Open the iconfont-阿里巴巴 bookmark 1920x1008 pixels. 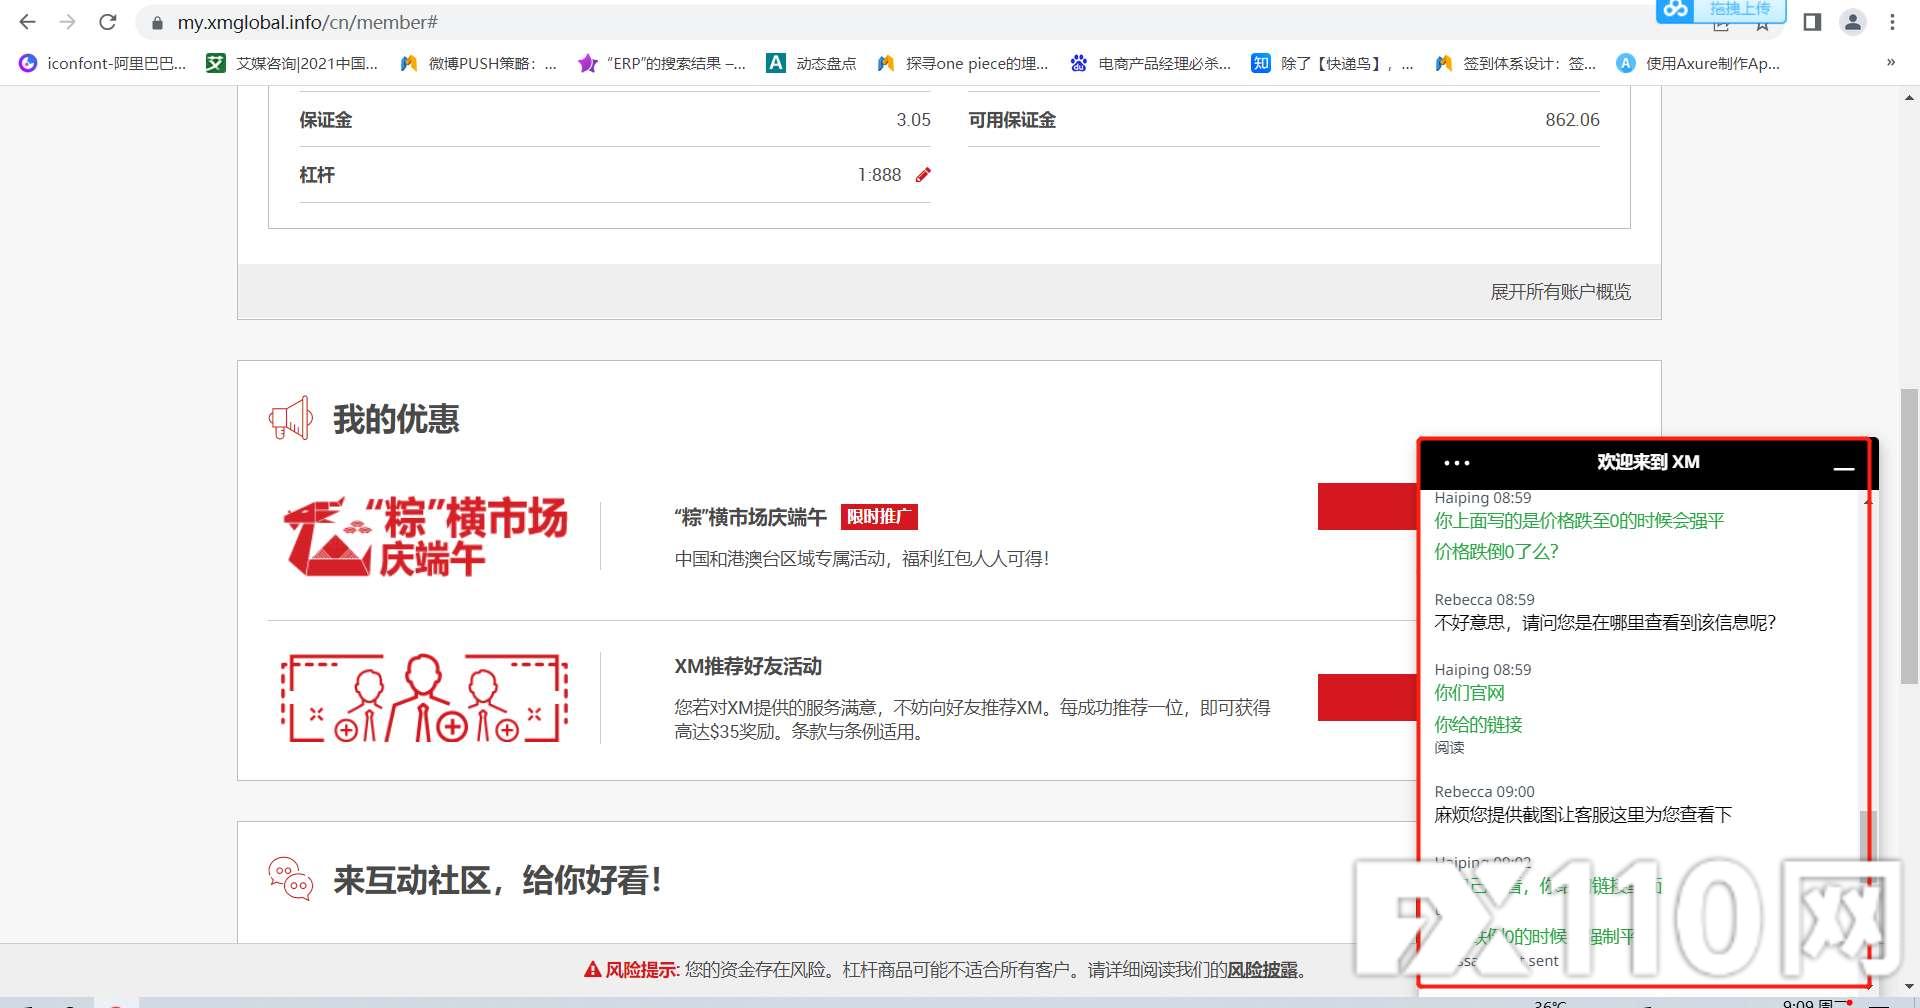tap(103, 63)
